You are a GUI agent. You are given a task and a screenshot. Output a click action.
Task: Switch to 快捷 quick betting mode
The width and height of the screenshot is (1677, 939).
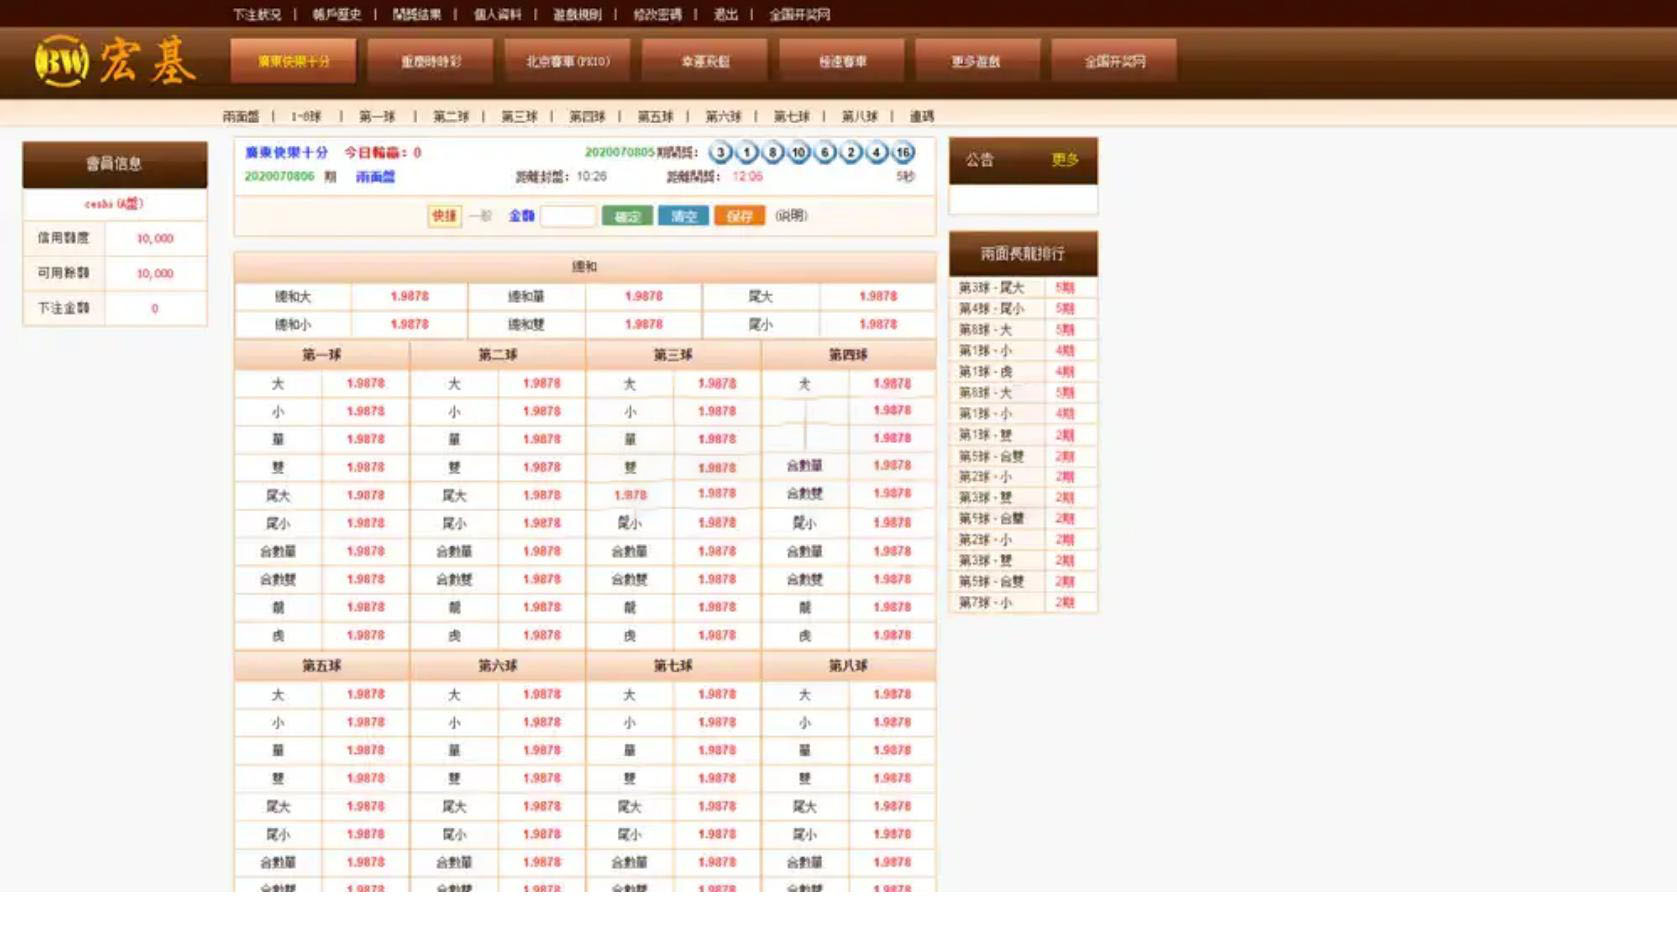pos(444,216)
